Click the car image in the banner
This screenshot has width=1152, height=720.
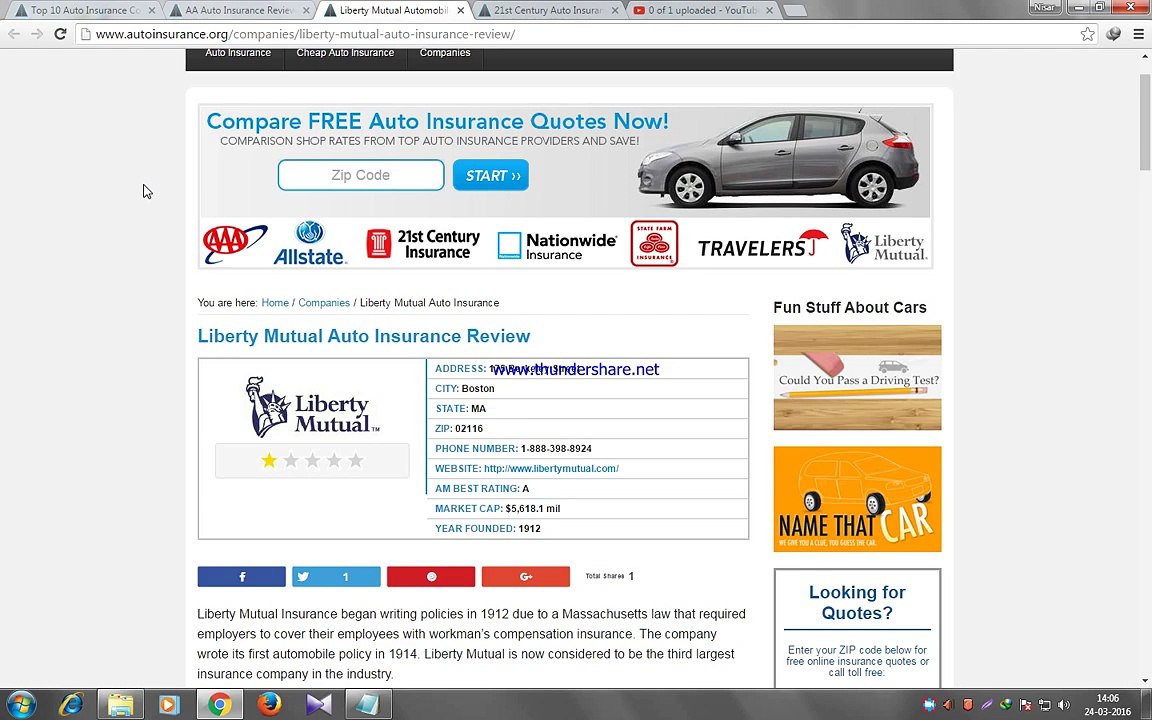click(x=777, y=159)
